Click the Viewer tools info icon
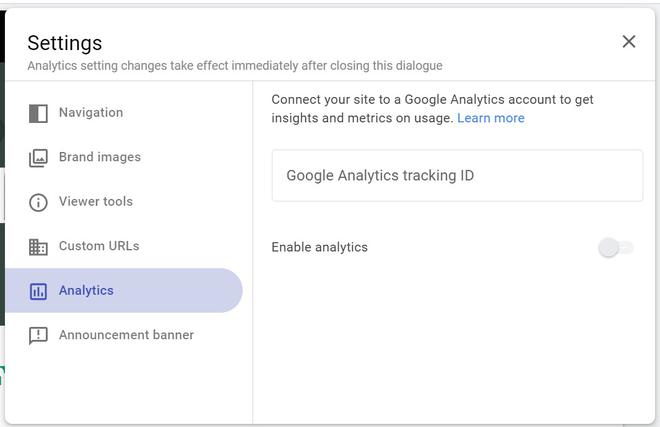Viewport: 660px width, 427px height. (x=38, y=202)
